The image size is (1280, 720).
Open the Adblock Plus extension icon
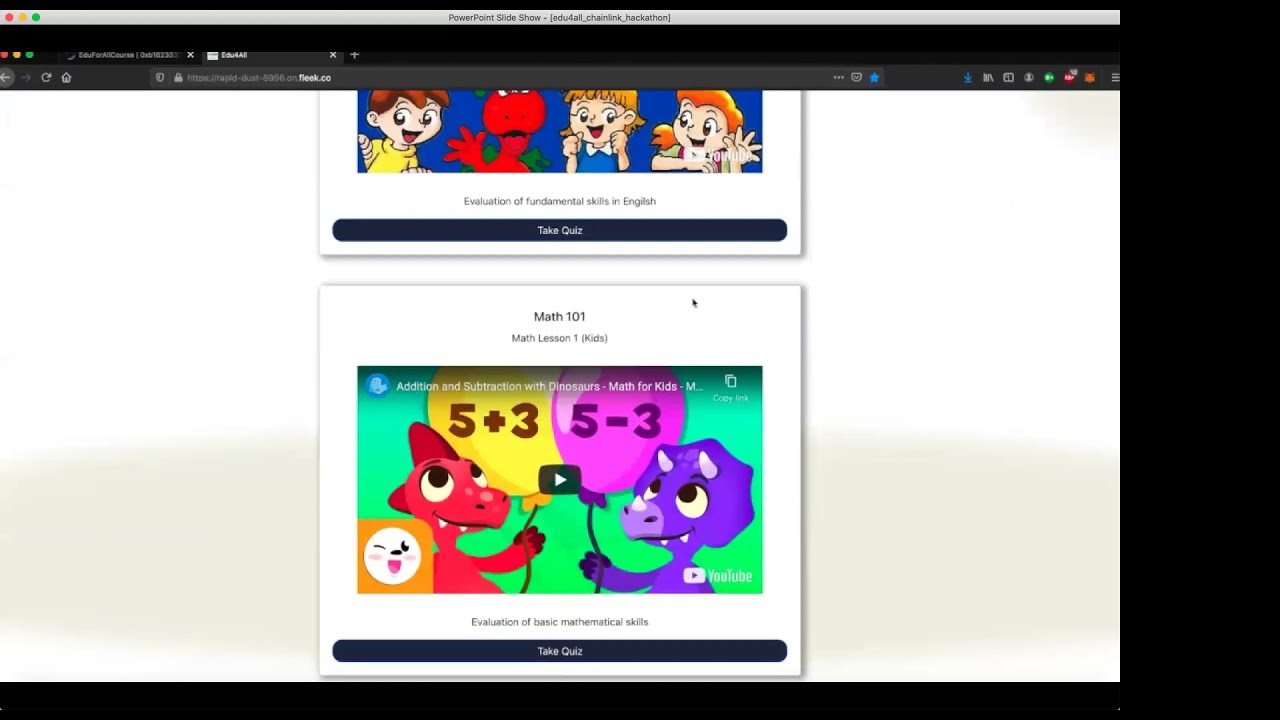point(1070,76)
